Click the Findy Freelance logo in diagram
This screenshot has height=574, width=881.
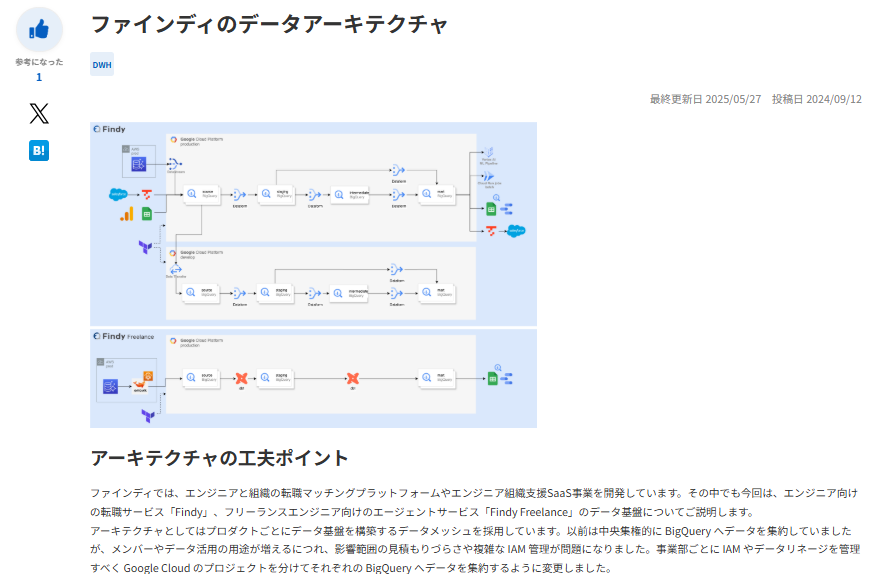[124, 336]
